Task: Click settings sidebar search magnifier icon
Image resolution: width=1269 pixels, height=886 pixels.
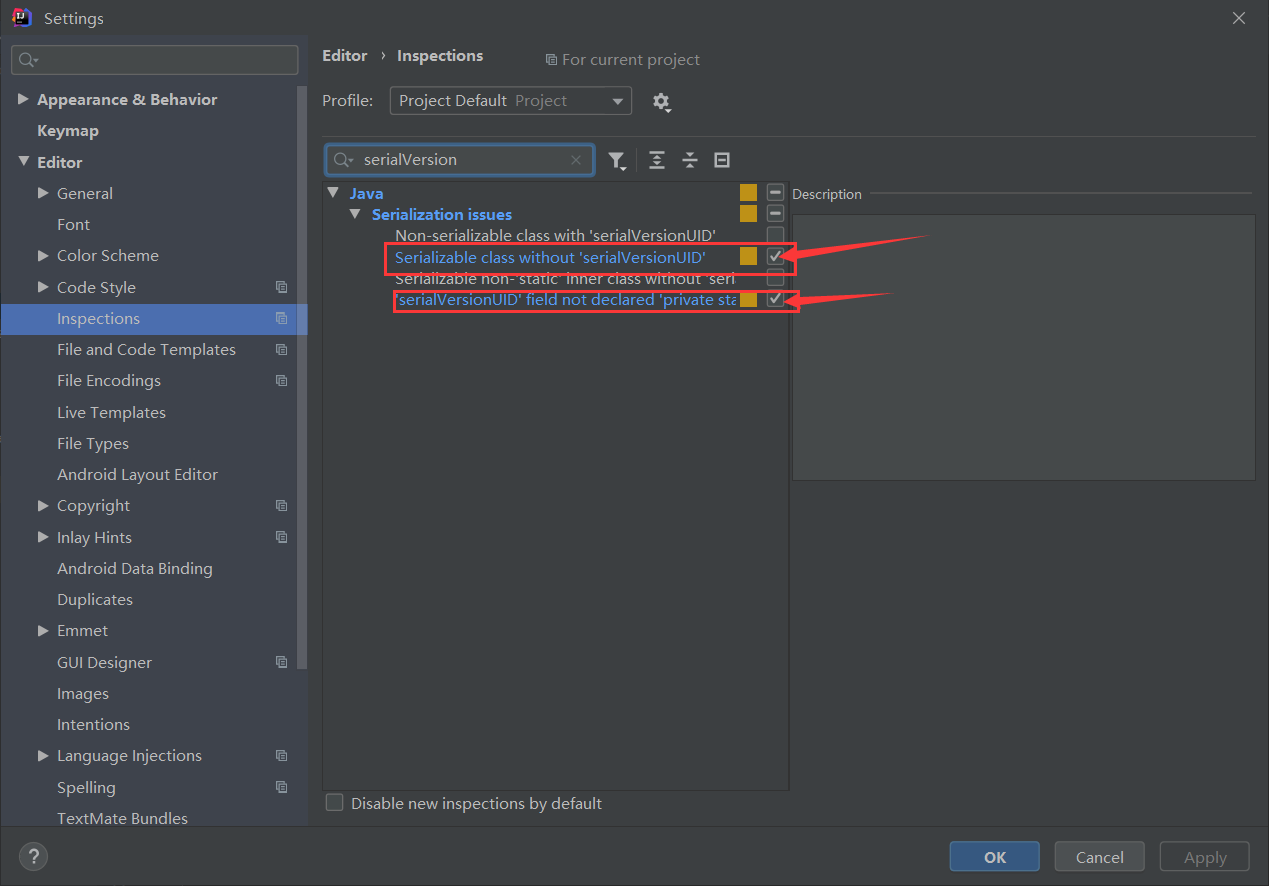Action: click(28, 60)
